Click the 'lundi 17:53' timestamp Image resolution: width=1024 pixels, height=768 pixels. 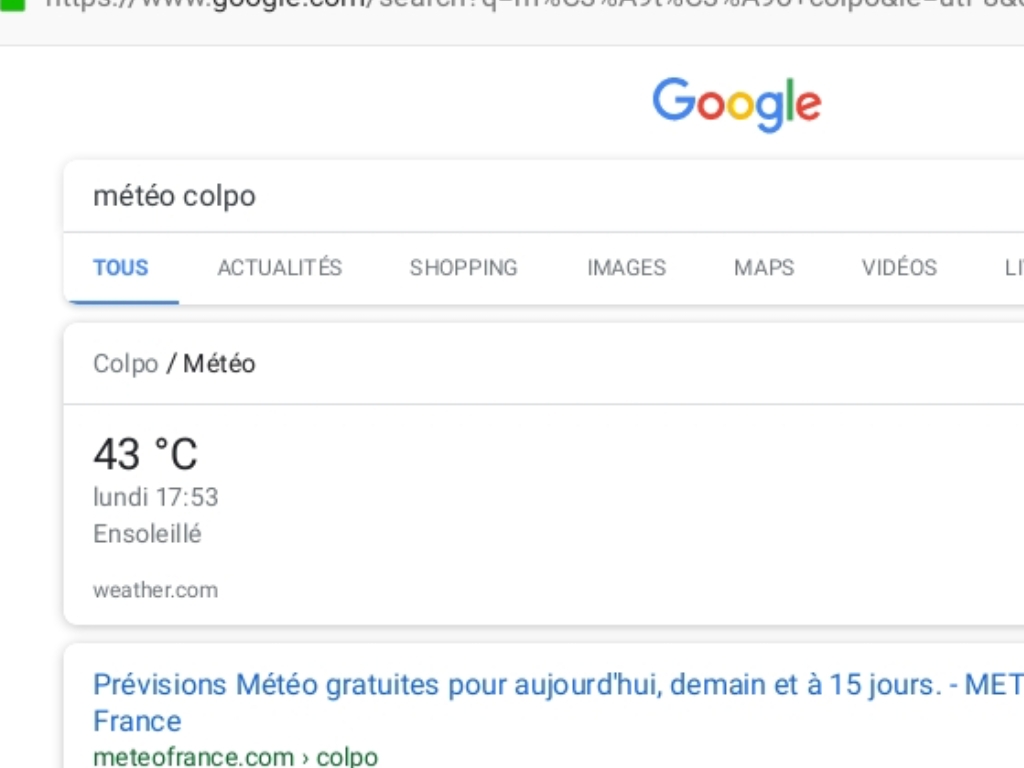click(x=155, y=497)
